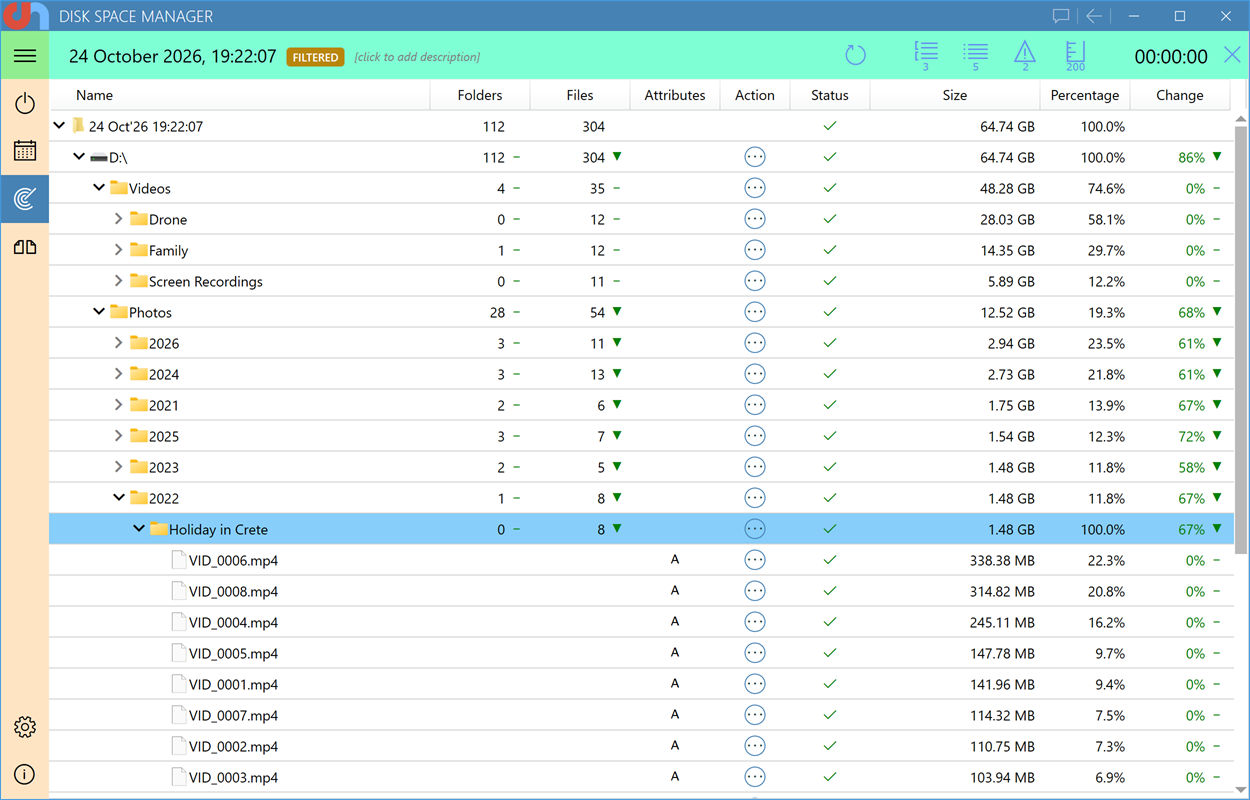Select the 2023 folder row
This screenshot has width=1250, height=800.
(x=641, y=467)
